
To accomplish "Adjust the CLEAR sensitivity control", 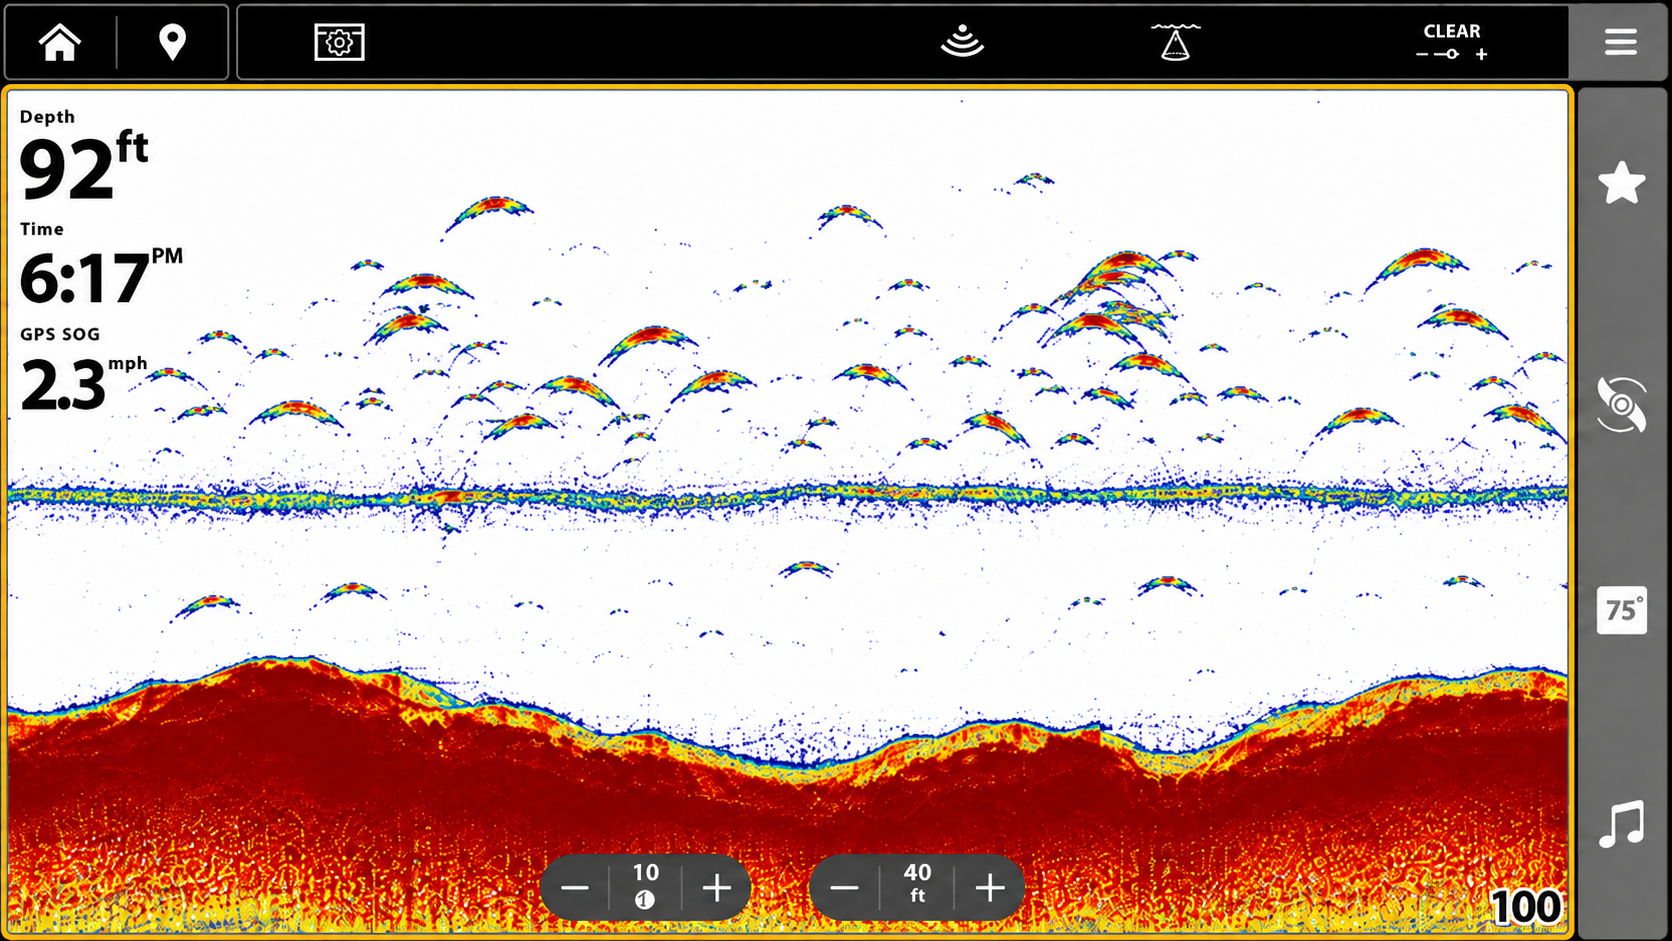I will point(1452,42).
